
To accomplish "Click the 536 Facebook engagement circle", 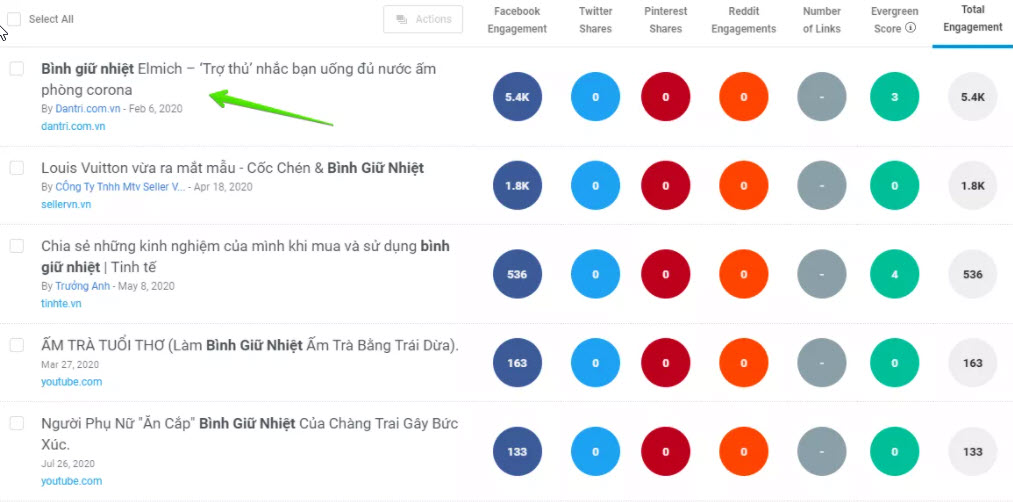I will point(517,274).
